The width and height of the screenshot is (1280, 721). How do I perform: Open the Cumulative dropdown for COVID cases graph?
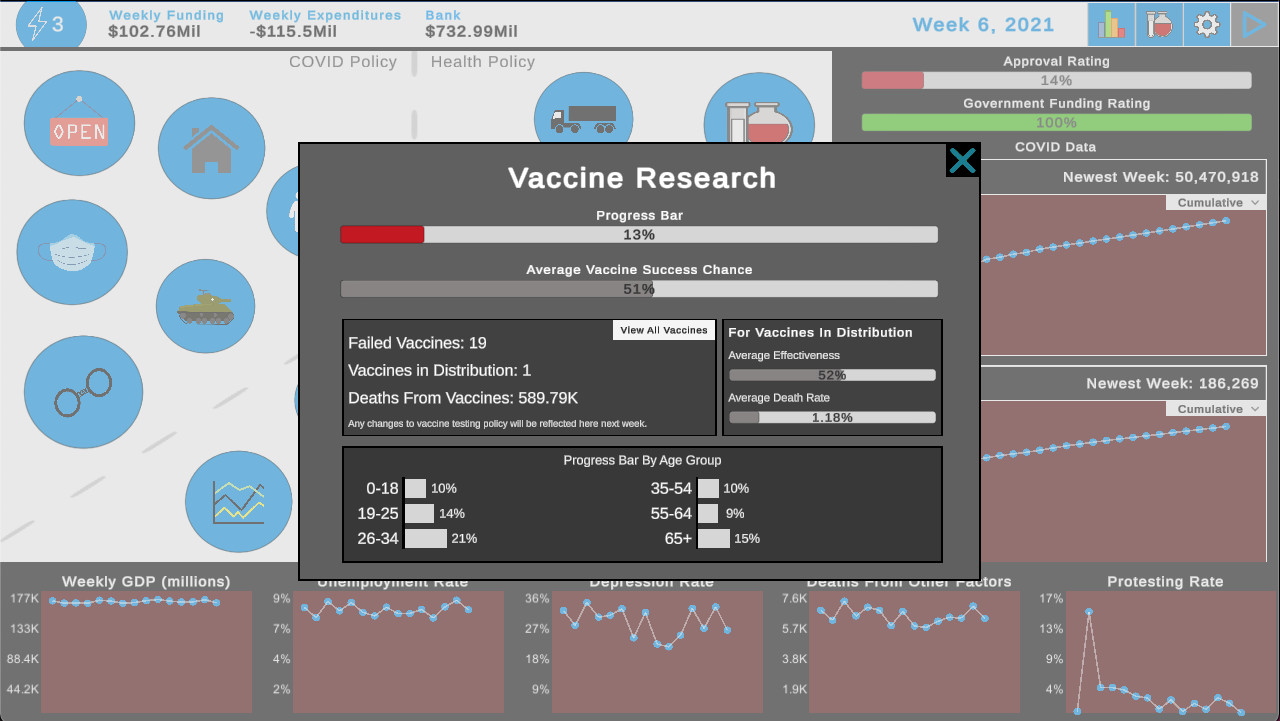(1215, 202)
